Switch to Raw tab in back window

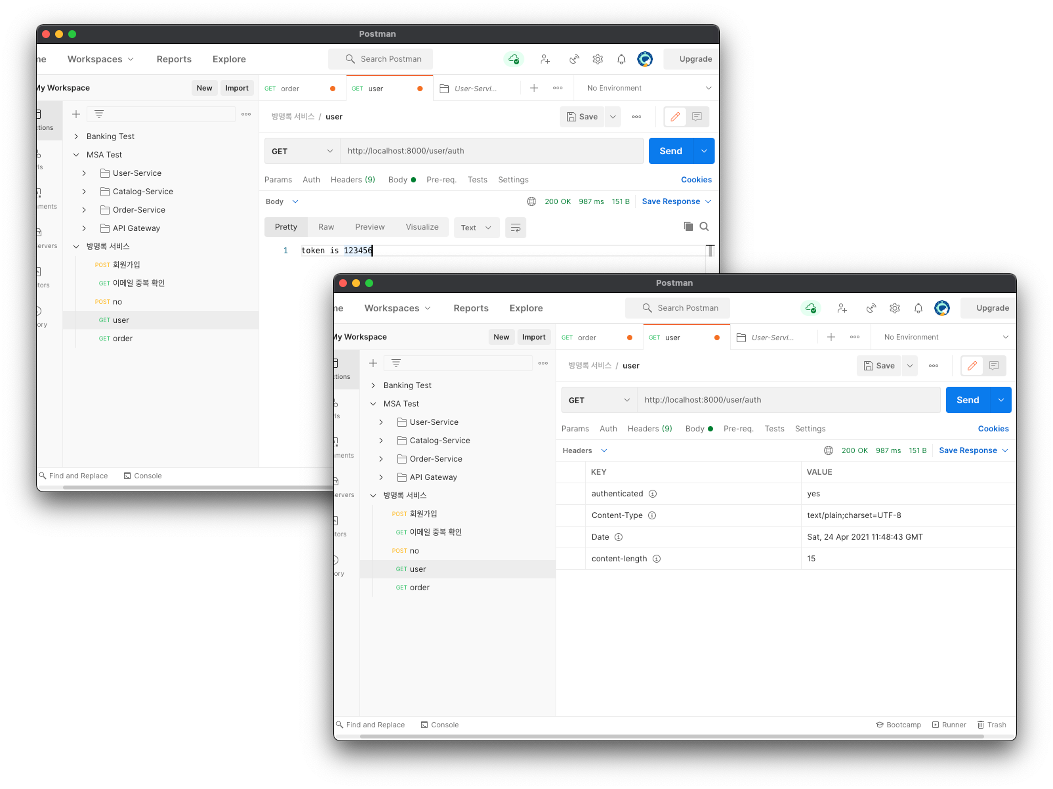(x=326, y=228)
